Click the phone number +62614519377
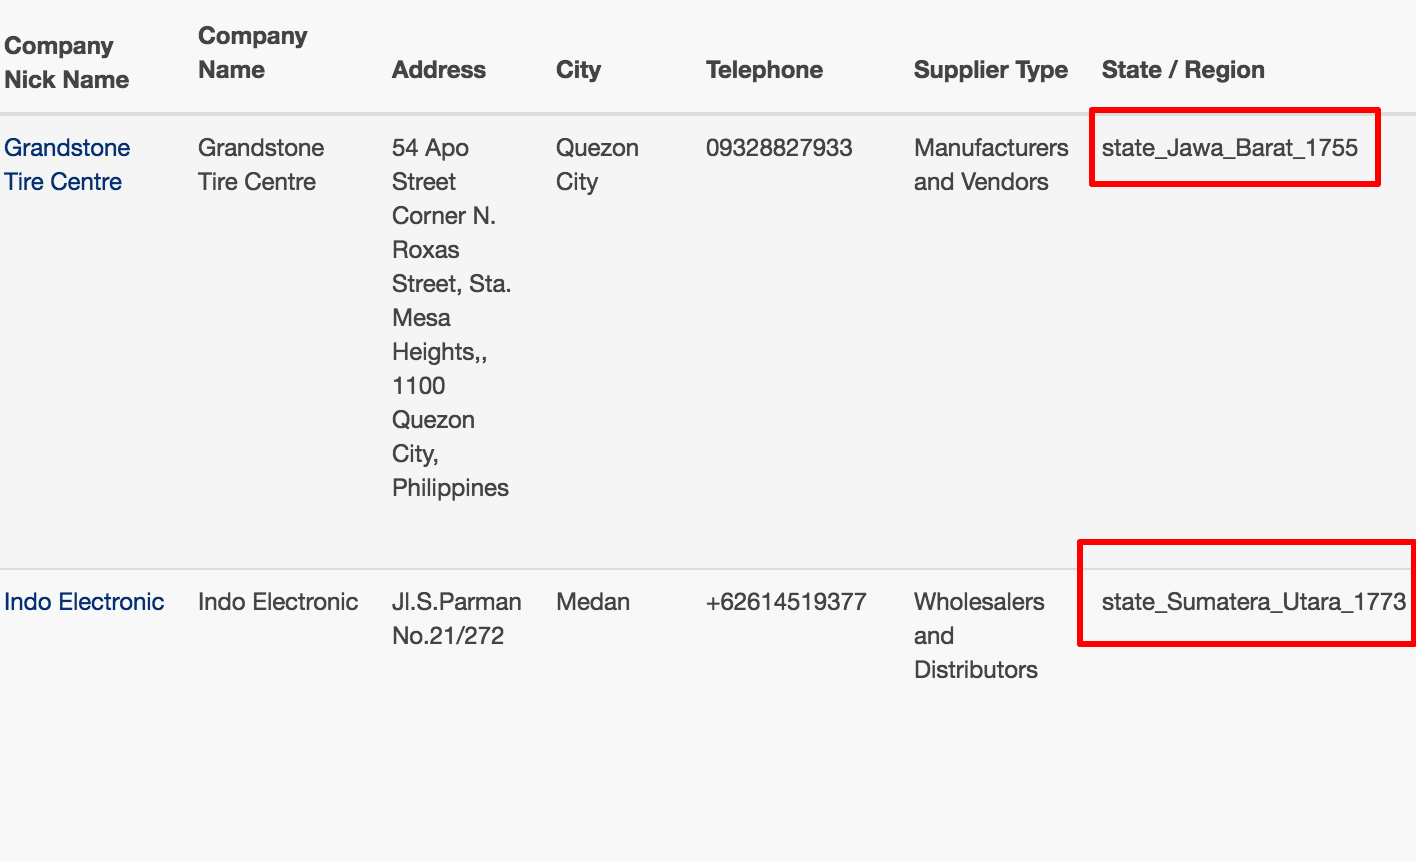Screen dimensions: 1416x862 786,602
